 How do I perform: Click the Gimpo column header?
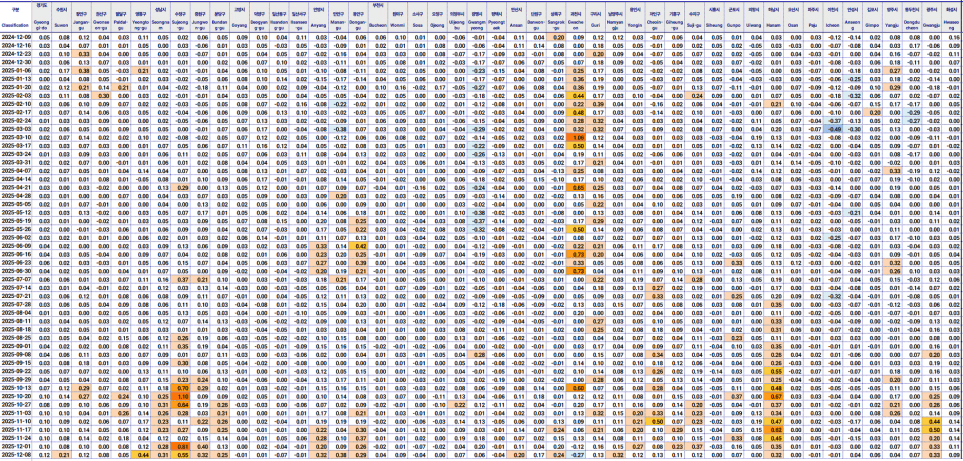pos(874,18)
